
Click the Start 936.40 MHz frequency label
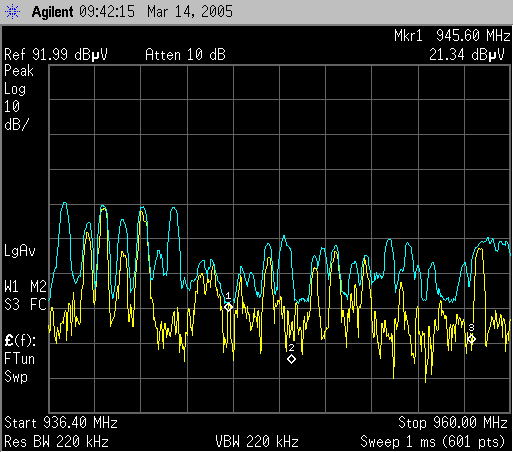click(61, 423)
